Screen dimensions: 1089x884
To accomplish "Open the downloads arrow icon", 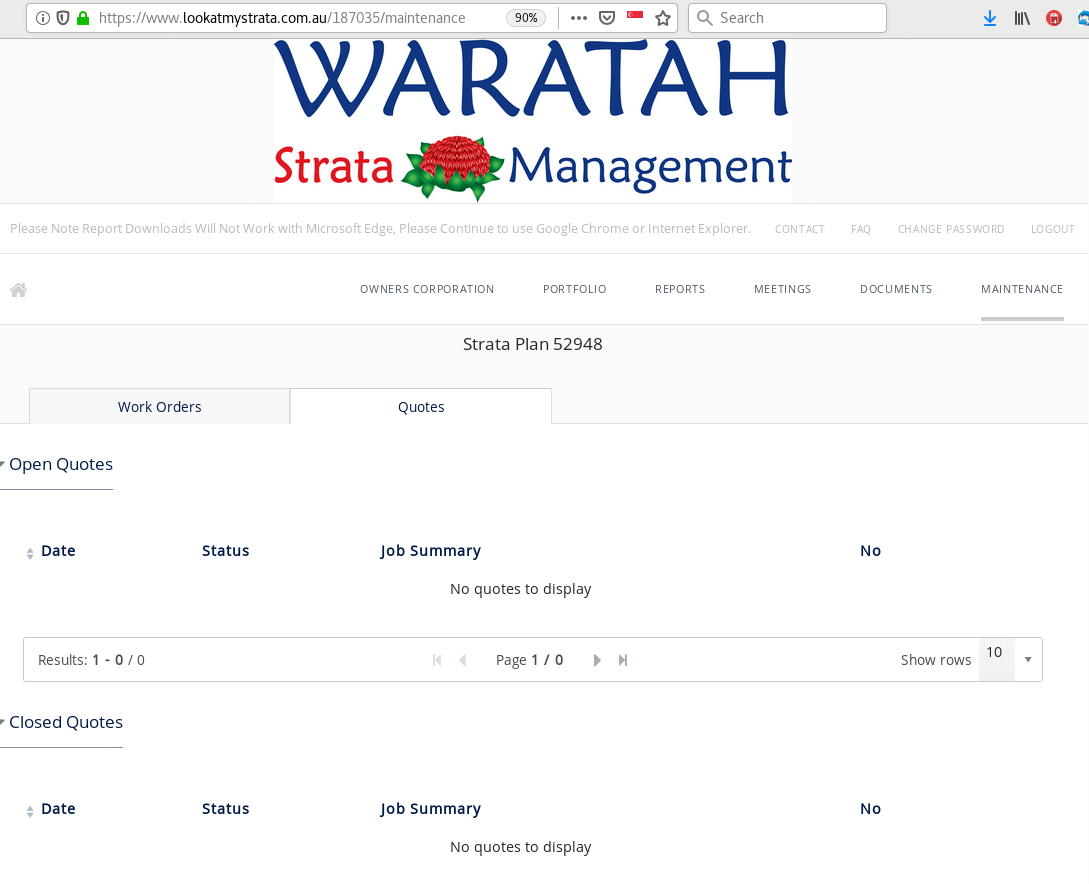I will coord(990,18).
